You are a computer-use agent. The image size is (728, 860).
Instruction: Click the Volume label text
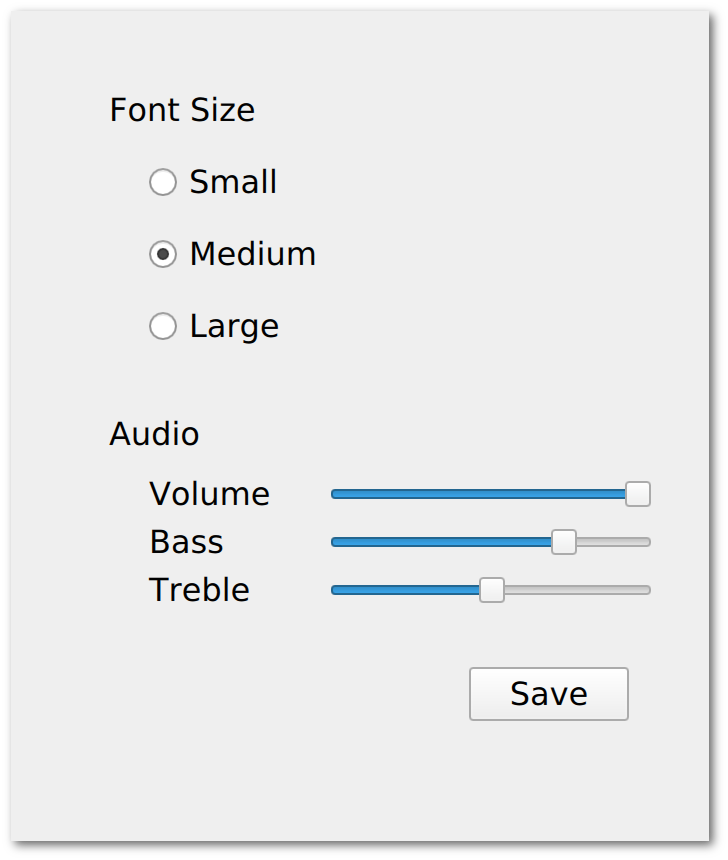pyautogui.click(x=209, y=493)
